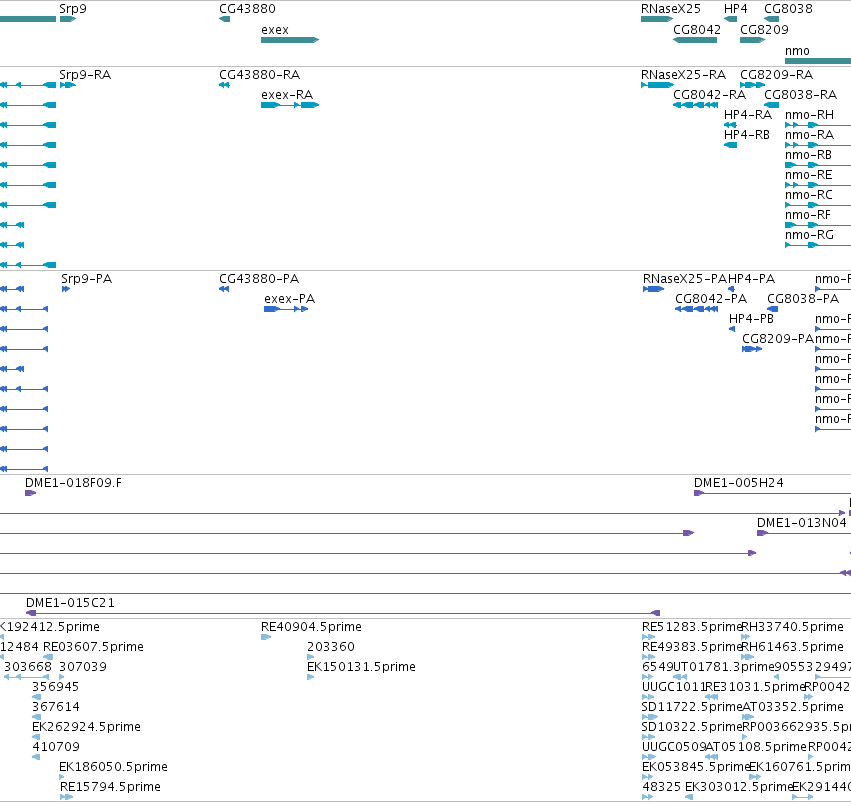Select the nmo-RC transcript label
851x802 pixels.
pos(809,195)
